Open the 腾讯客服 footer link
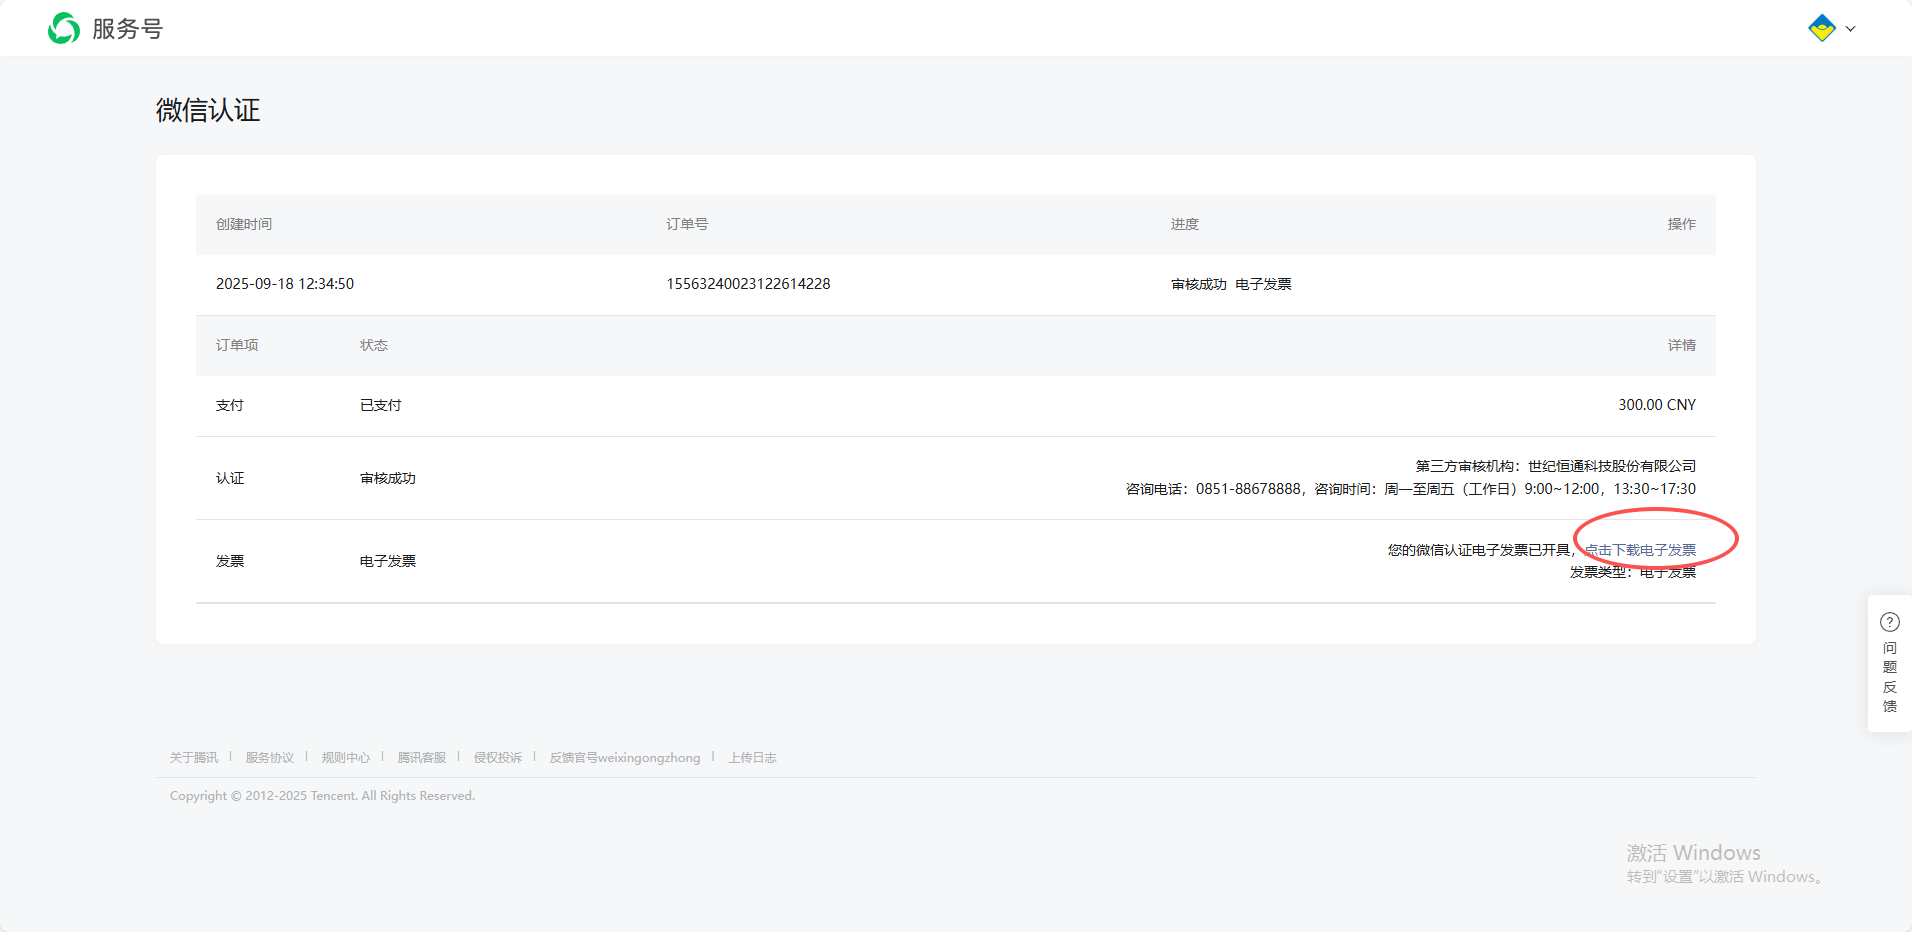The image size is (1912, 932). click(x=422, y=758)
